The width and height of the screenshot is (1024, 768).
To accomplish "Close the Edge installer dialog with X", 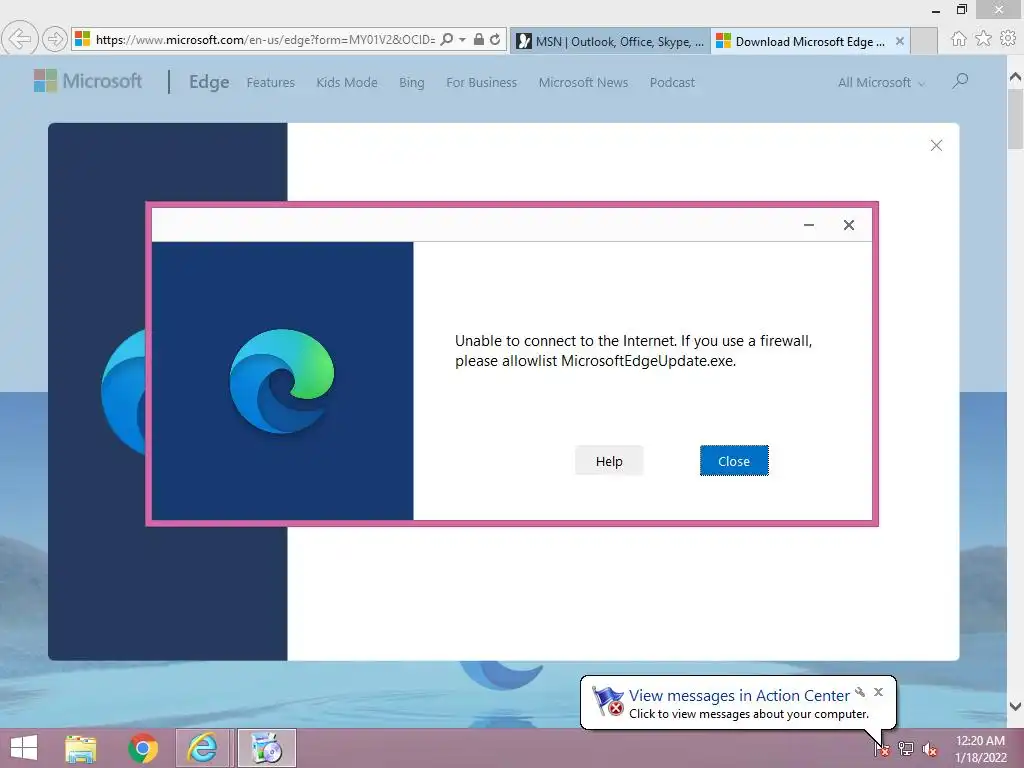I will (x=848, y=225).
